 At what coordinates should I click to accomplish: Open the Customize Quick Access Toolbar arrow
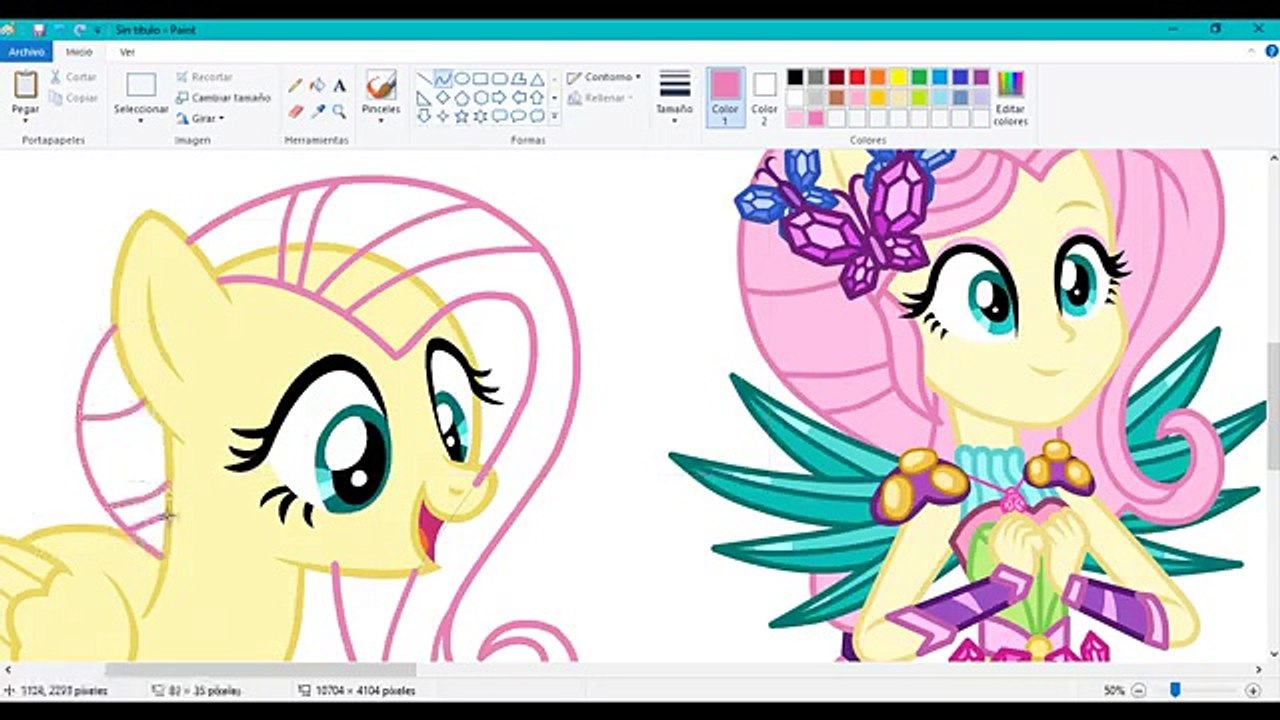tap(97, 30)
